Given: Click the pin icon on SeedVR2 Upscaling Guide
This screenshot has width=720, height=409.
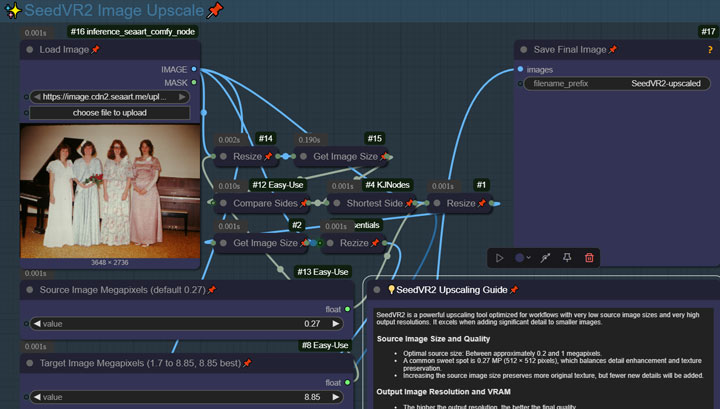Looking at the screenshot, I should pos(514,290).
